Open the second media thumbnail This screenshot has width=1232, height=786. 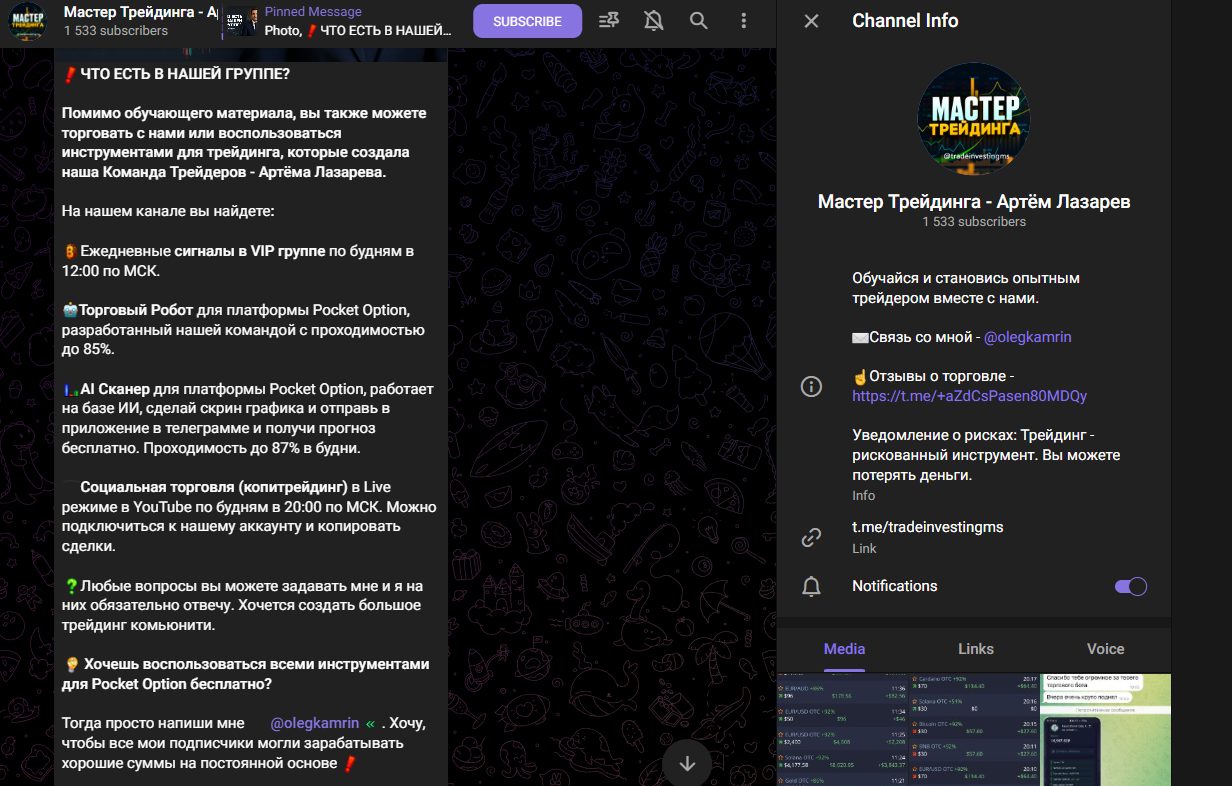tap(974, 729)
